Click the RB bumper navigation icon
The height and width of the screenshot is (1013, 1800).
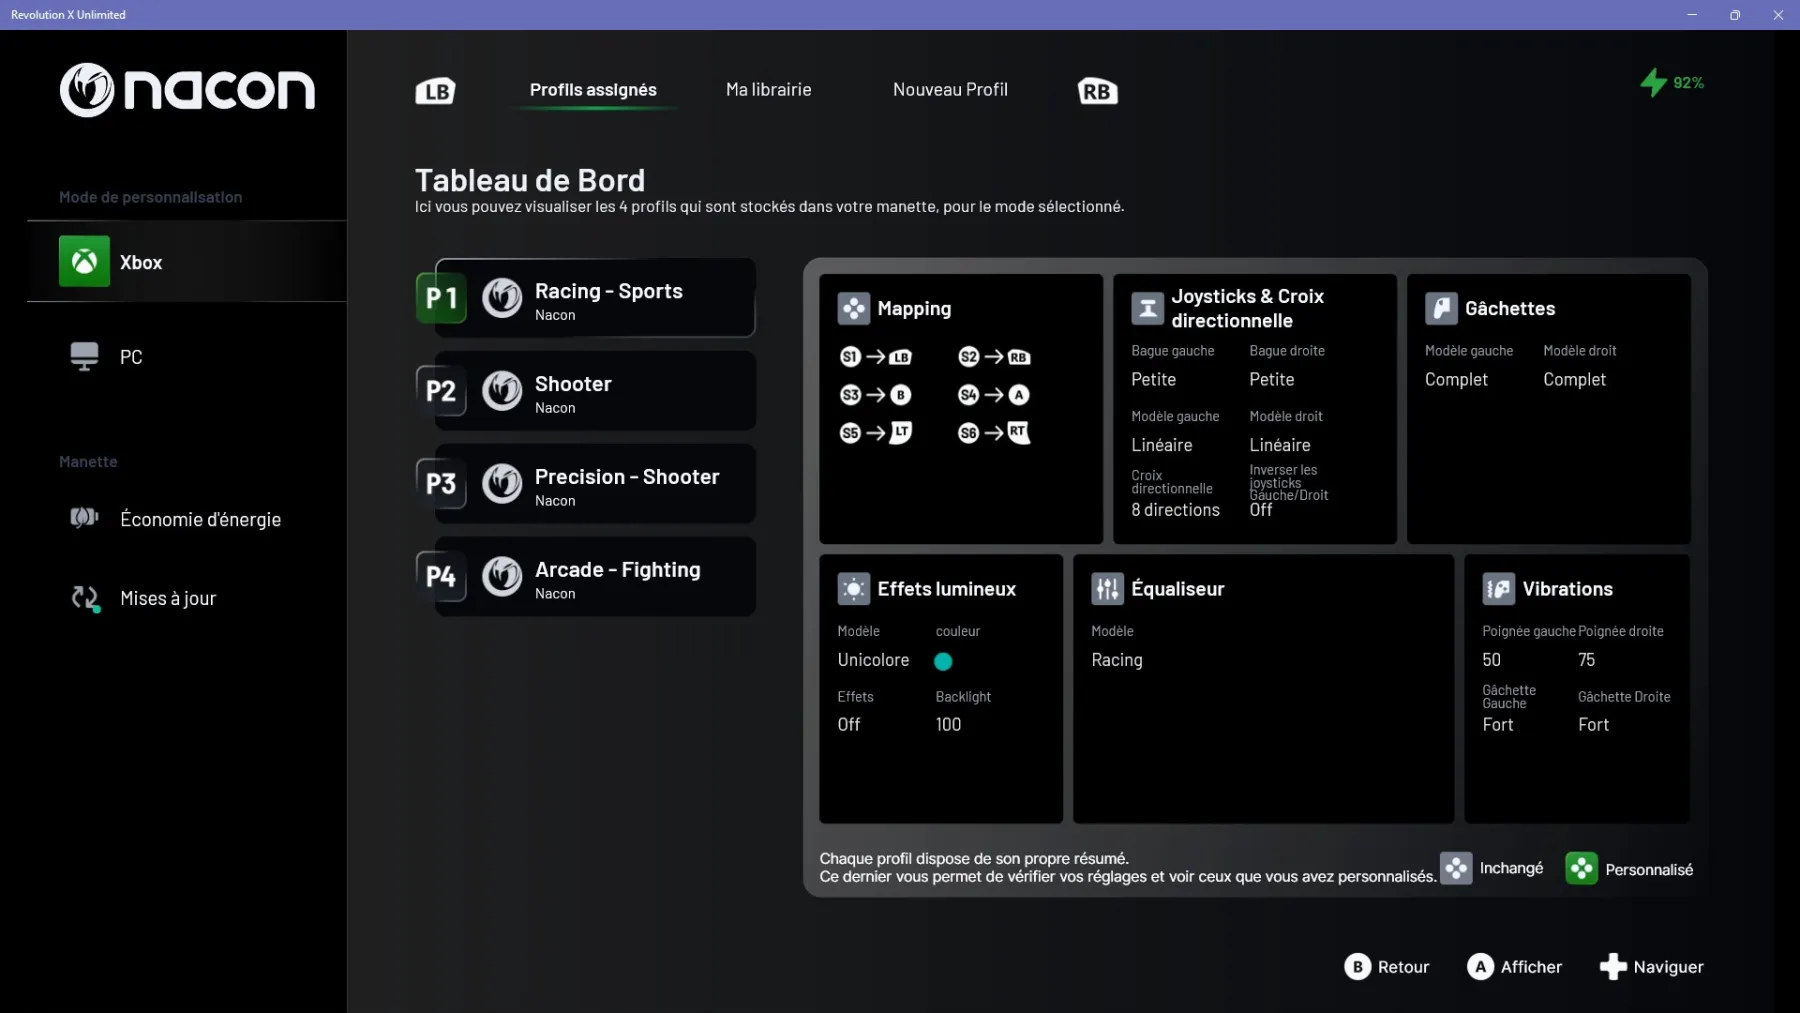tap(1097, 91)
